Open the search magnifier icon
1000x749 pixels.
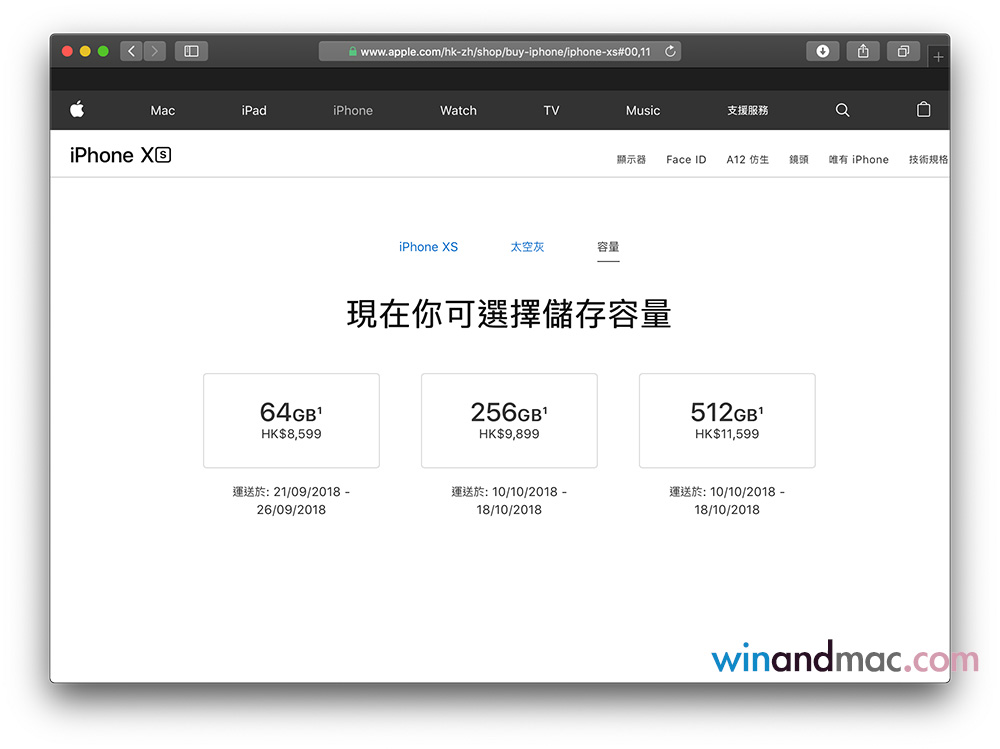coord(842,110)
